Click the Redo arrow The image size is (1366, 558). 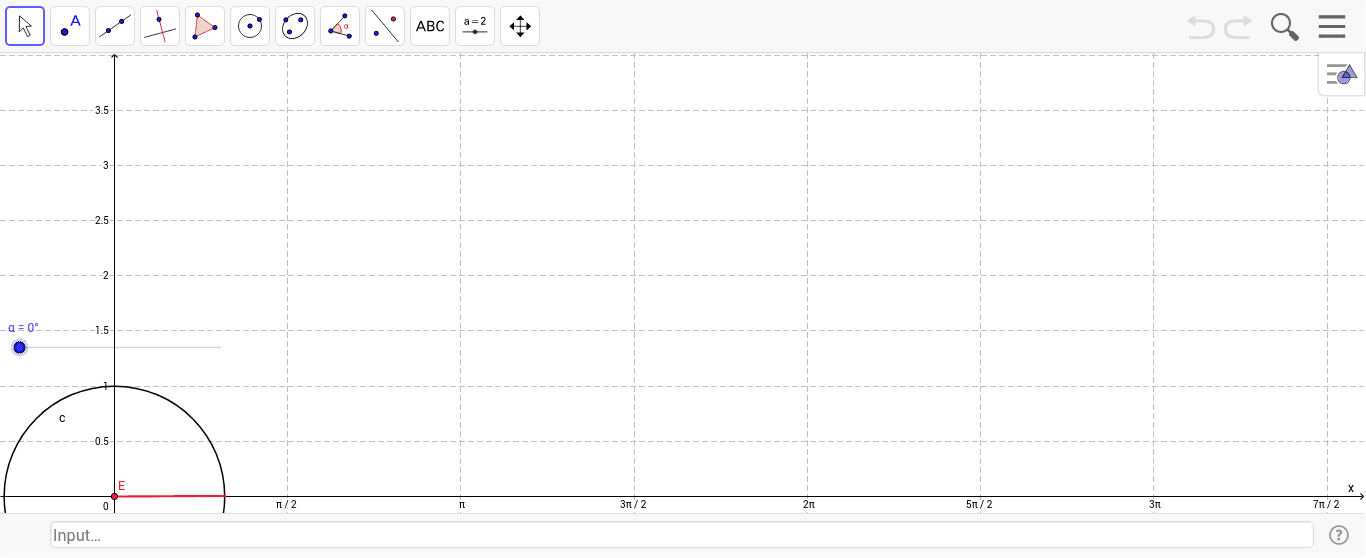[1238, 27]
